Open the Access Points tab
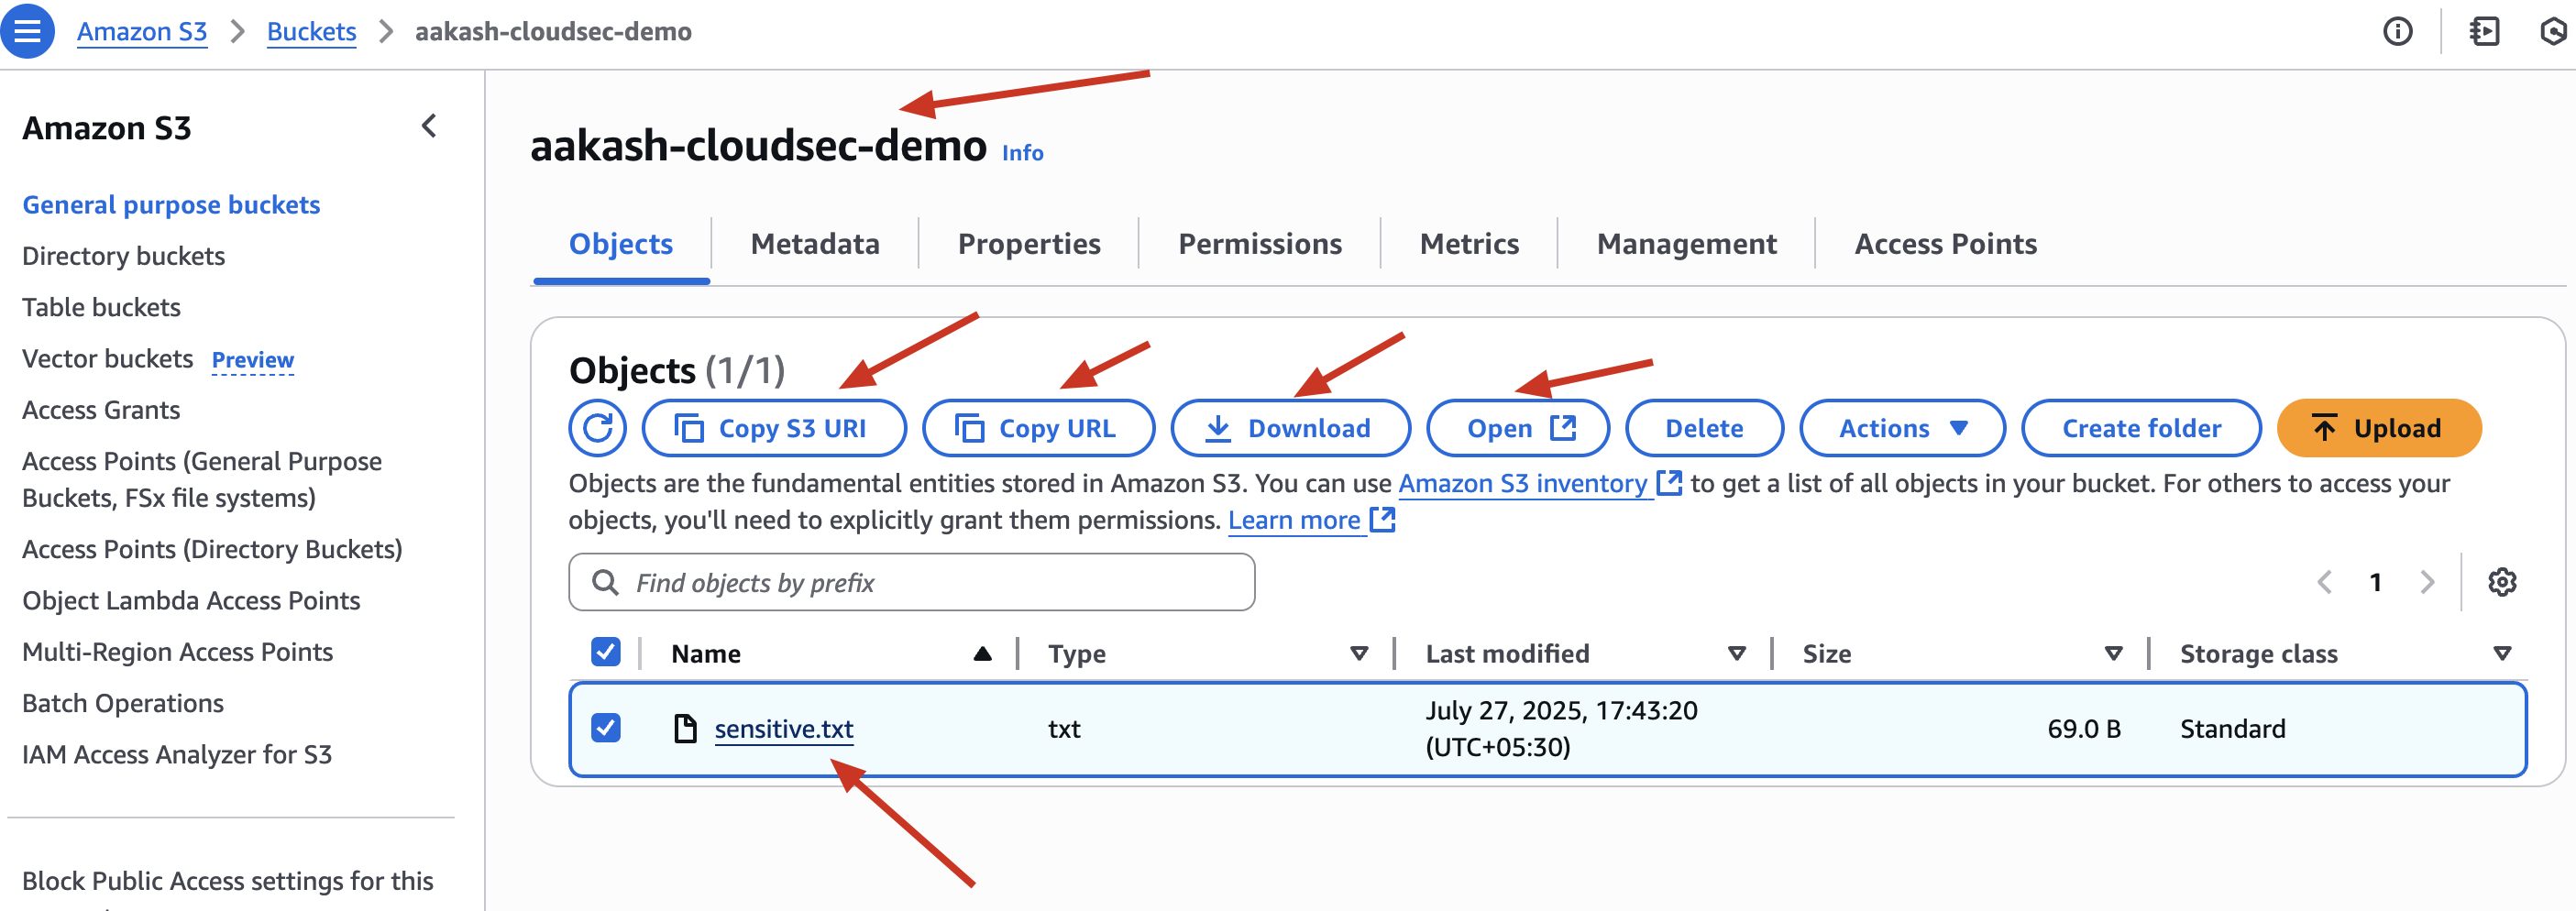This screenshot has height=911, width=2576. pyautogui.click(x=1945, y=244)
